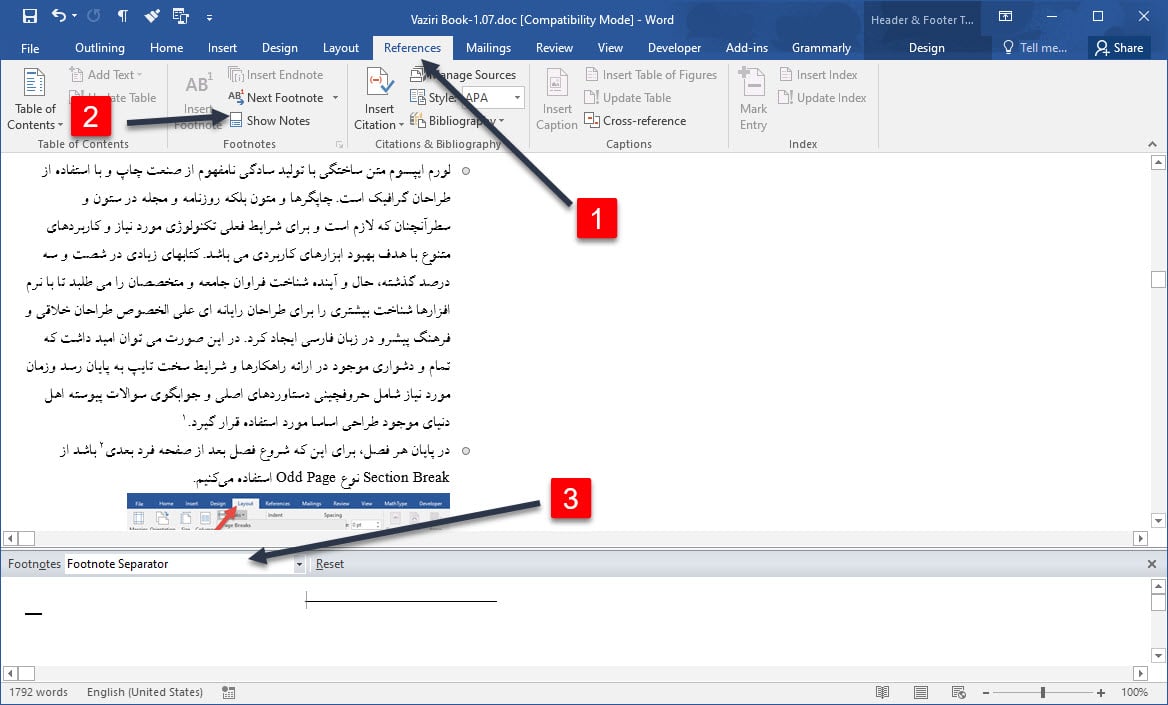
Task: Click Manage Sources
Action: [x=463, y=75]
